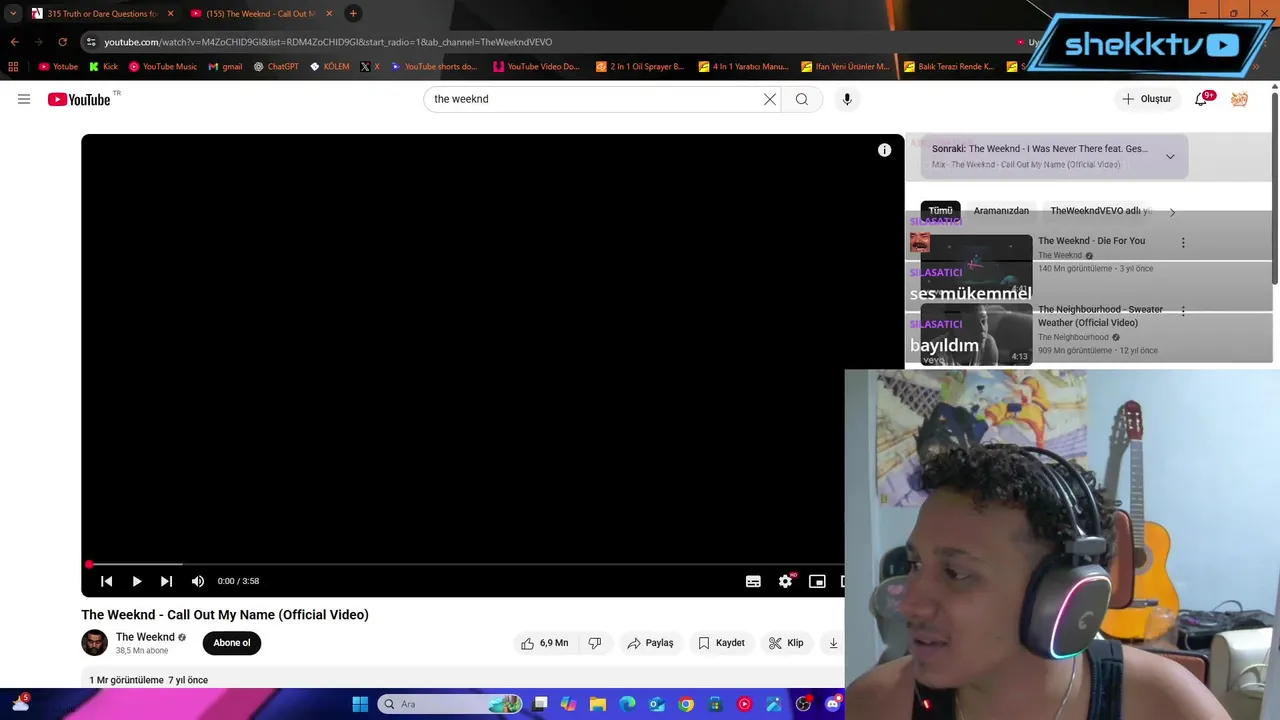Open The Weeknd - Die For You title

[1091, 241]
